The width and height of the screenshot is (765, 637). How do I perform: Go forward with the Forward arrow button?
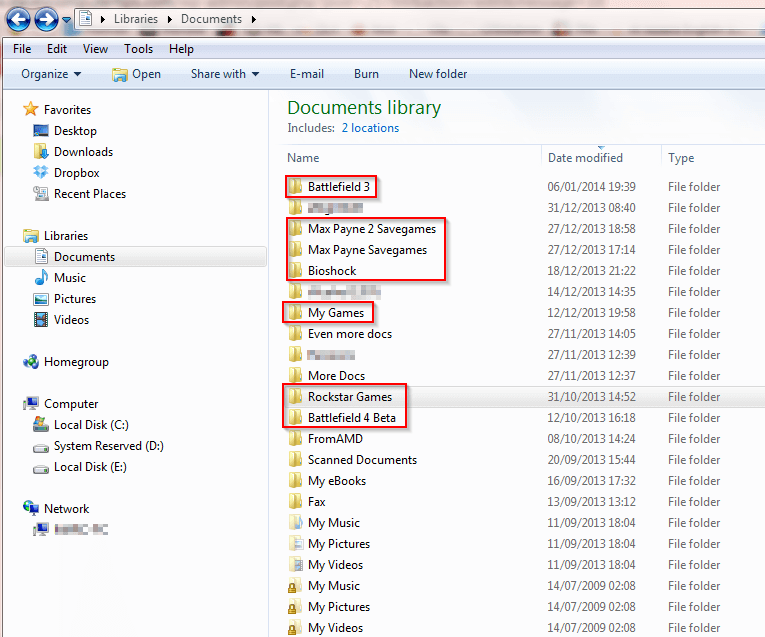point(46,20)
